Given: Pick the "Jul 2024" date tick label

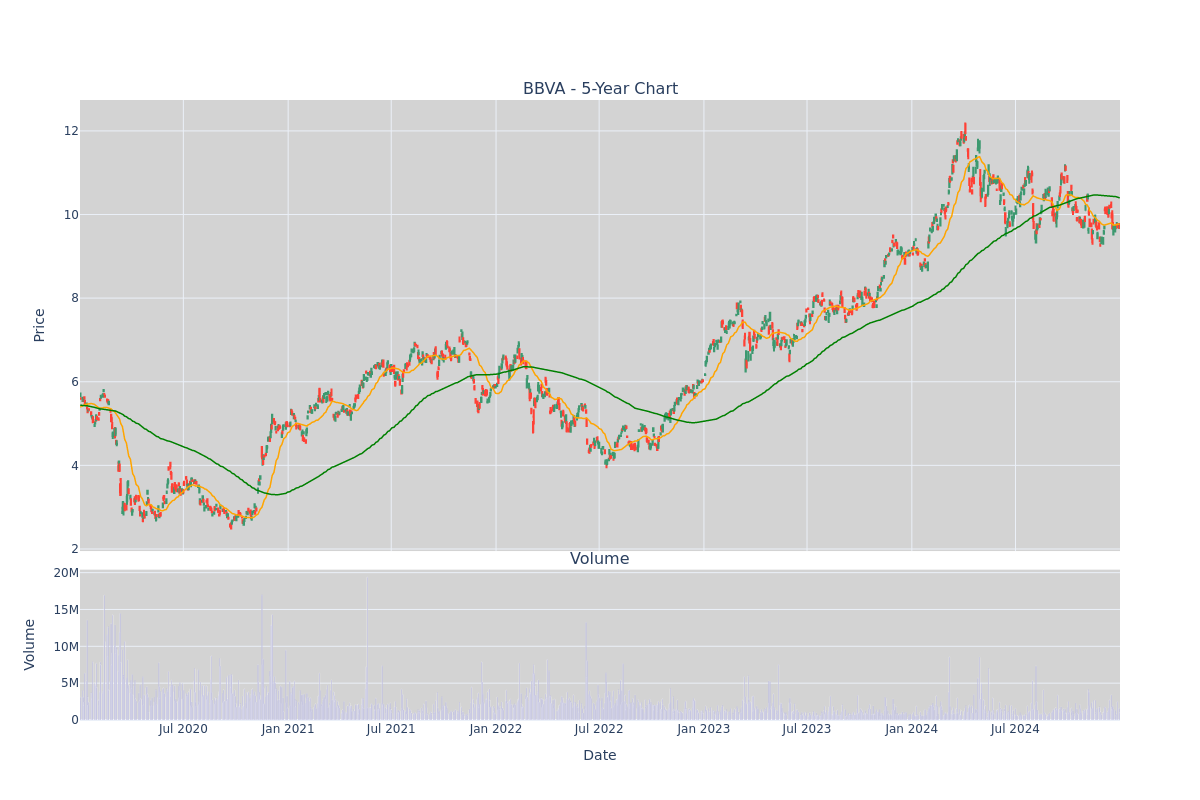Looking at the screenshot, I should (1015, 729).
